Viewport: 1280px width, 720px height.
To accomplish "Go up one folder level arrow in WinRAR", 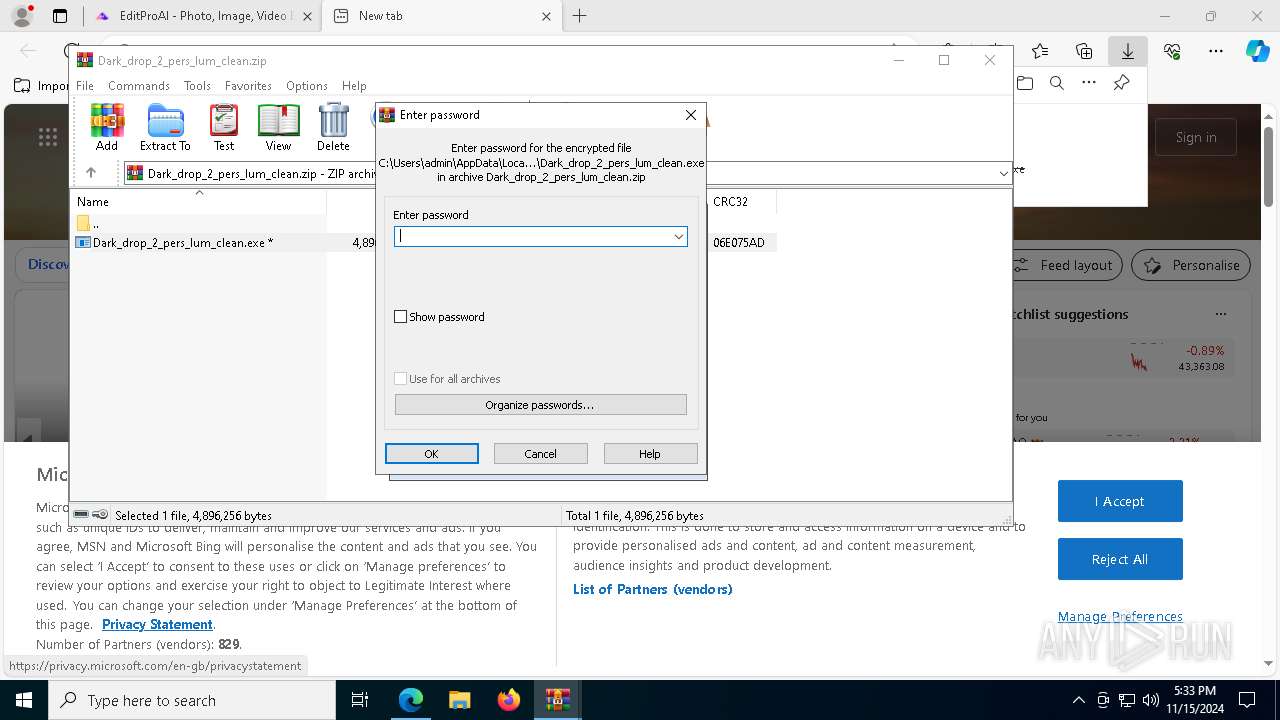I will (91, 173).
